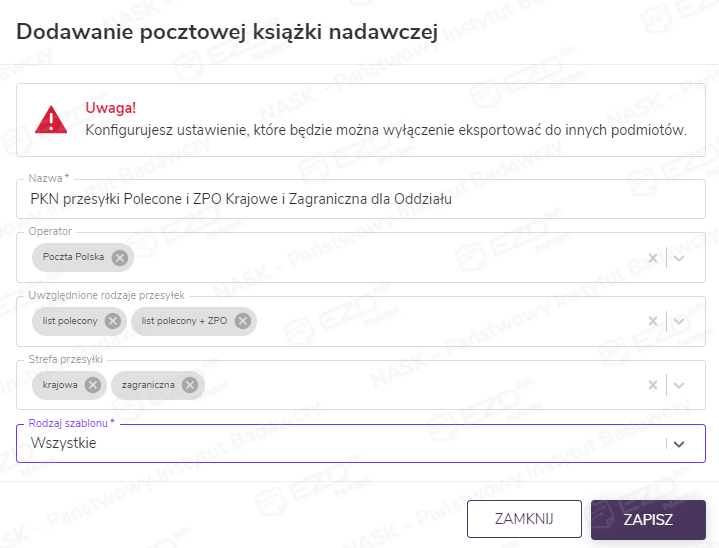The image size is (719, 548).
Task: Click the ZAPISZ save button
Action: click(x=648, y=520)
